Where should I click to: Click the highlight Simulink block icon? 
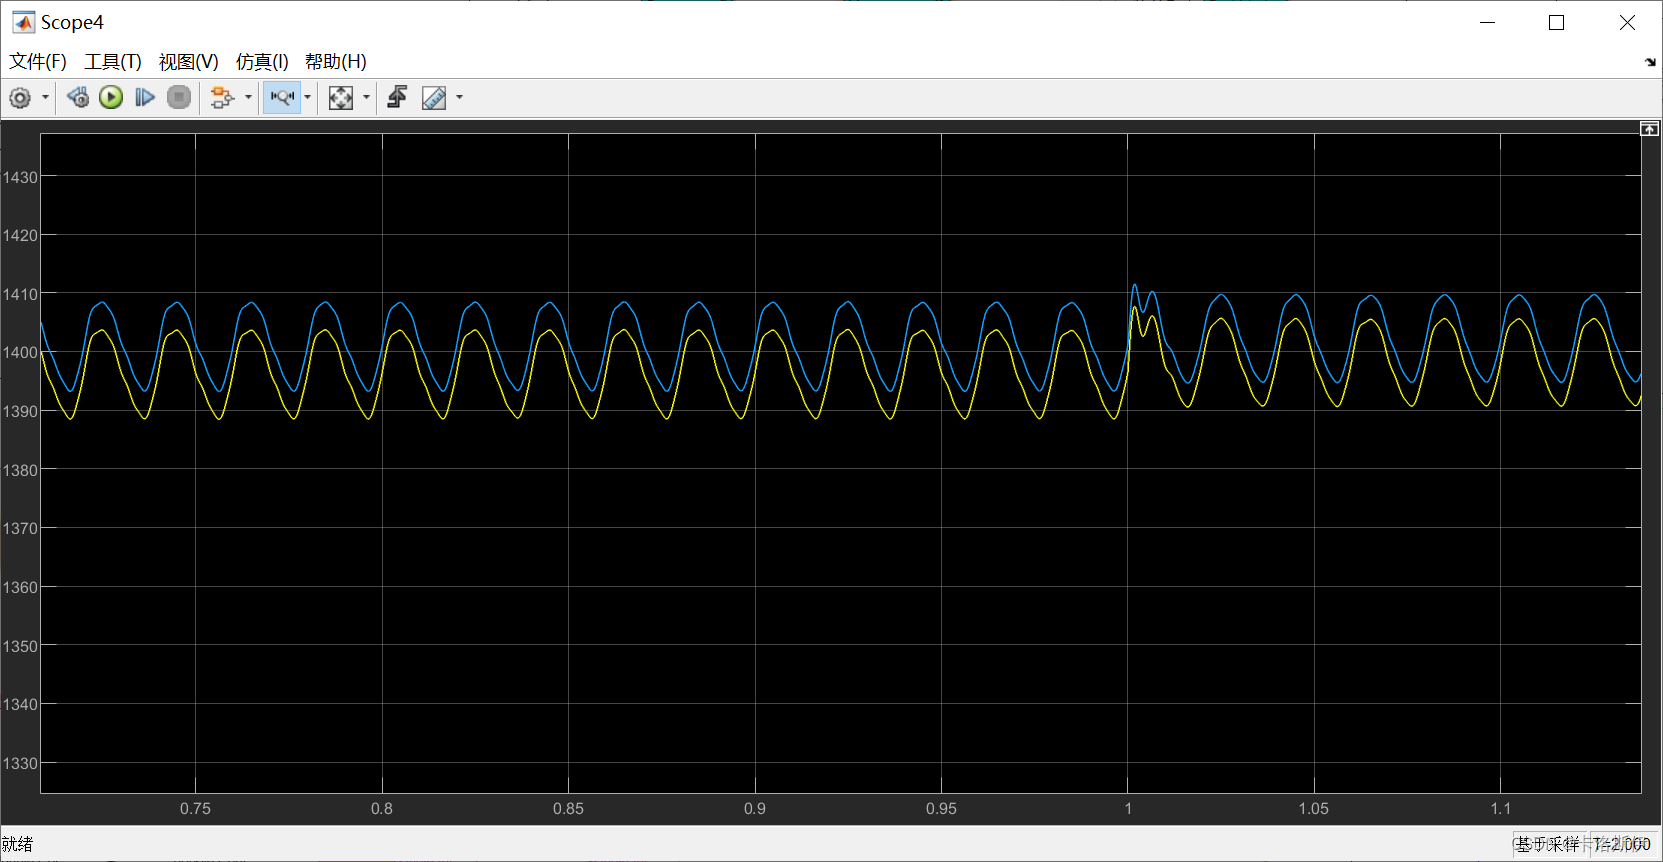tap(222, 97)
